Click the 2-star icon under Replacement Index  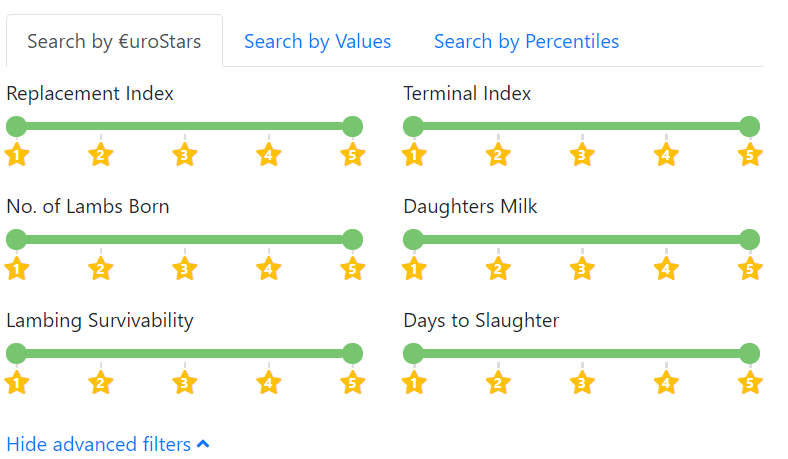[x=100, y=155]
